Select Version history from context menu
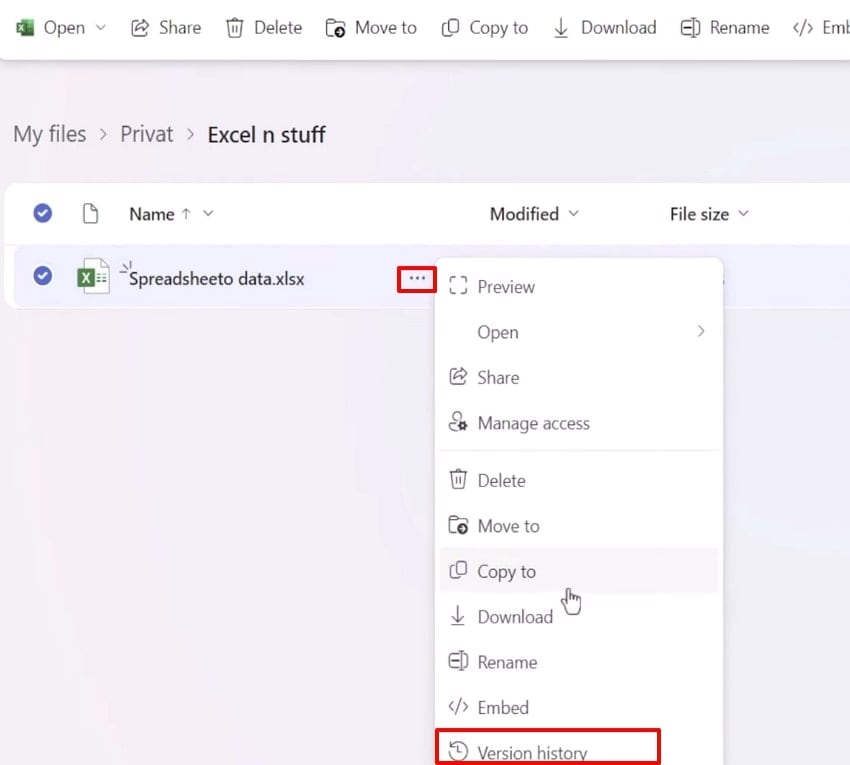850x765 pixels. point(532,753)
